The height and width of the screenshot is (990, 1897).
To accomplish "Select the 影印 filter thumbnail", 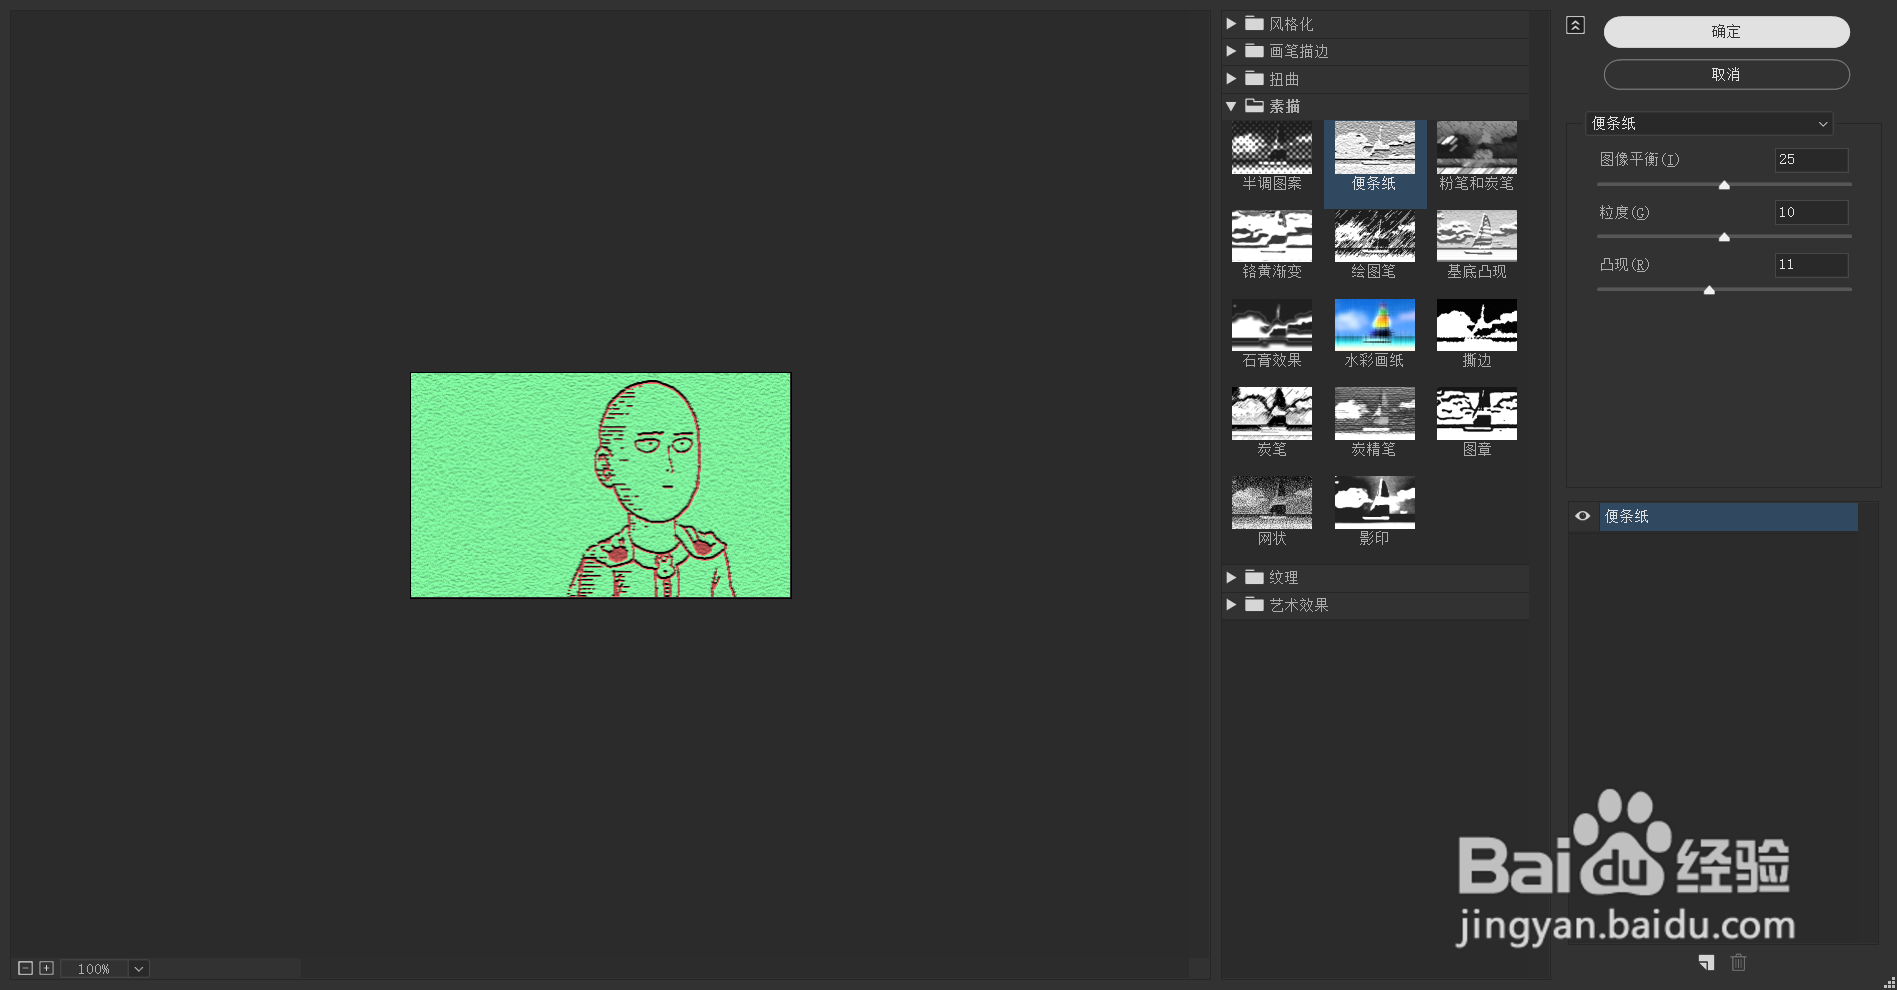I will coord(1375,503).
